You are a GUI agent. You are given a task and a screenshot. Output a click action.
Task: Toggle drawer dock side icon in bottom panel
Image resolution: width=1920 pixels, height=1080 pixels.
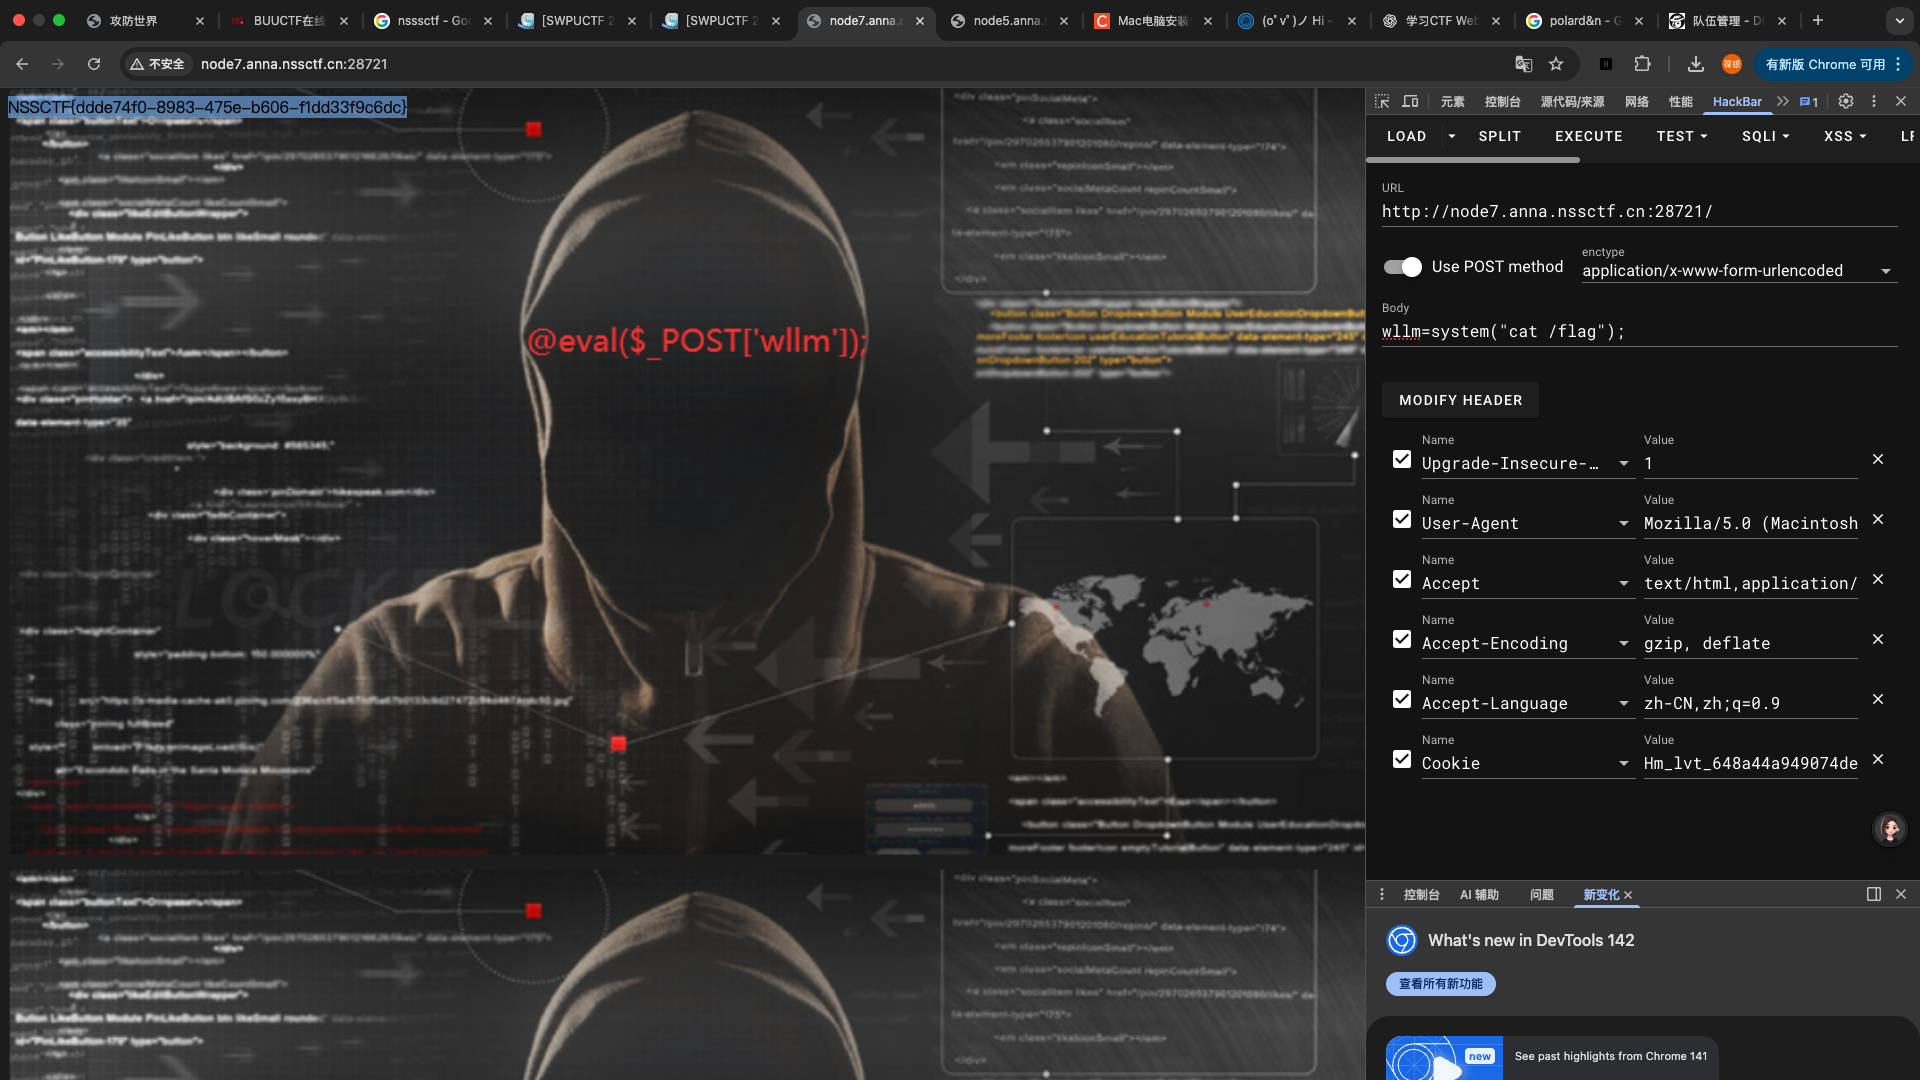(x=1874, y=894)
